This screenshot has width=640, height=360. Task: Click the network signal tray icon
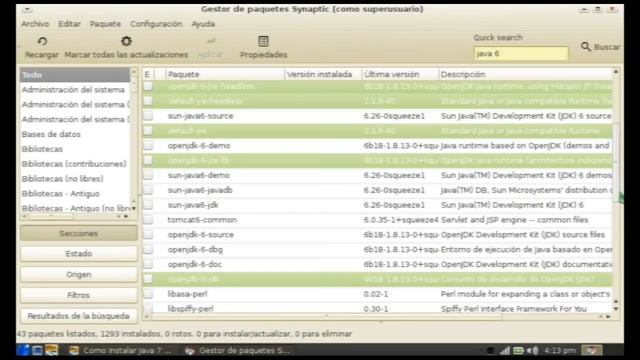pos(505,350)
